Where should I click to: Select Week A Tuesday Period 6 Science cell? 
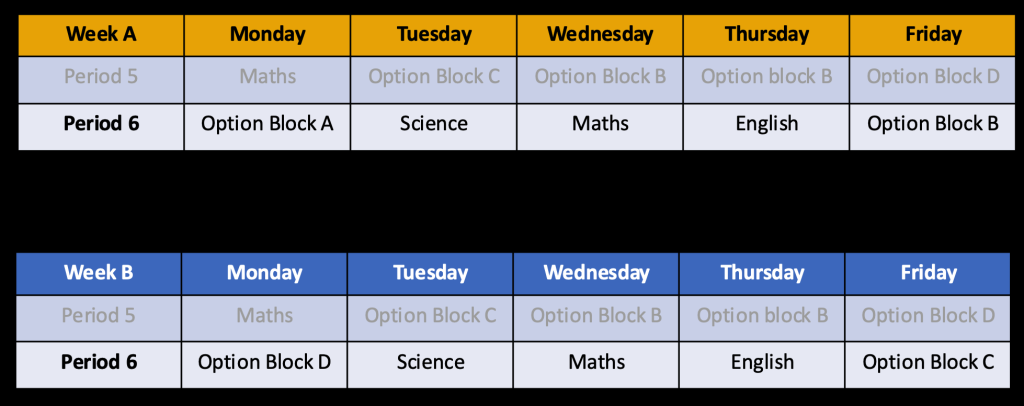click(x=434, y=124)
